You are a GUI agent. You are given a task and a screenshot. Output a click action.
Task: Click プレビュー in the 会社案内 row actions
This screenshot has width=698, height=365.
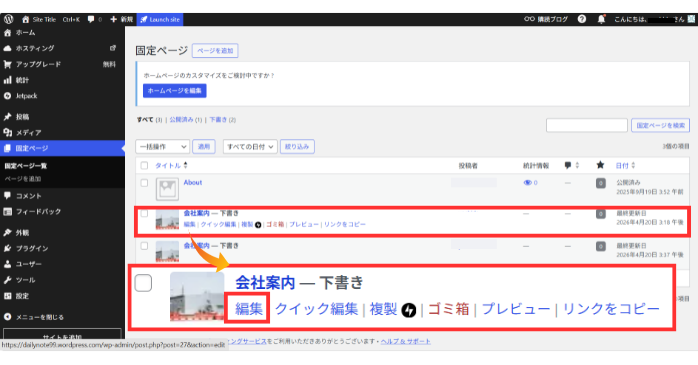click(x=304, y=224)
